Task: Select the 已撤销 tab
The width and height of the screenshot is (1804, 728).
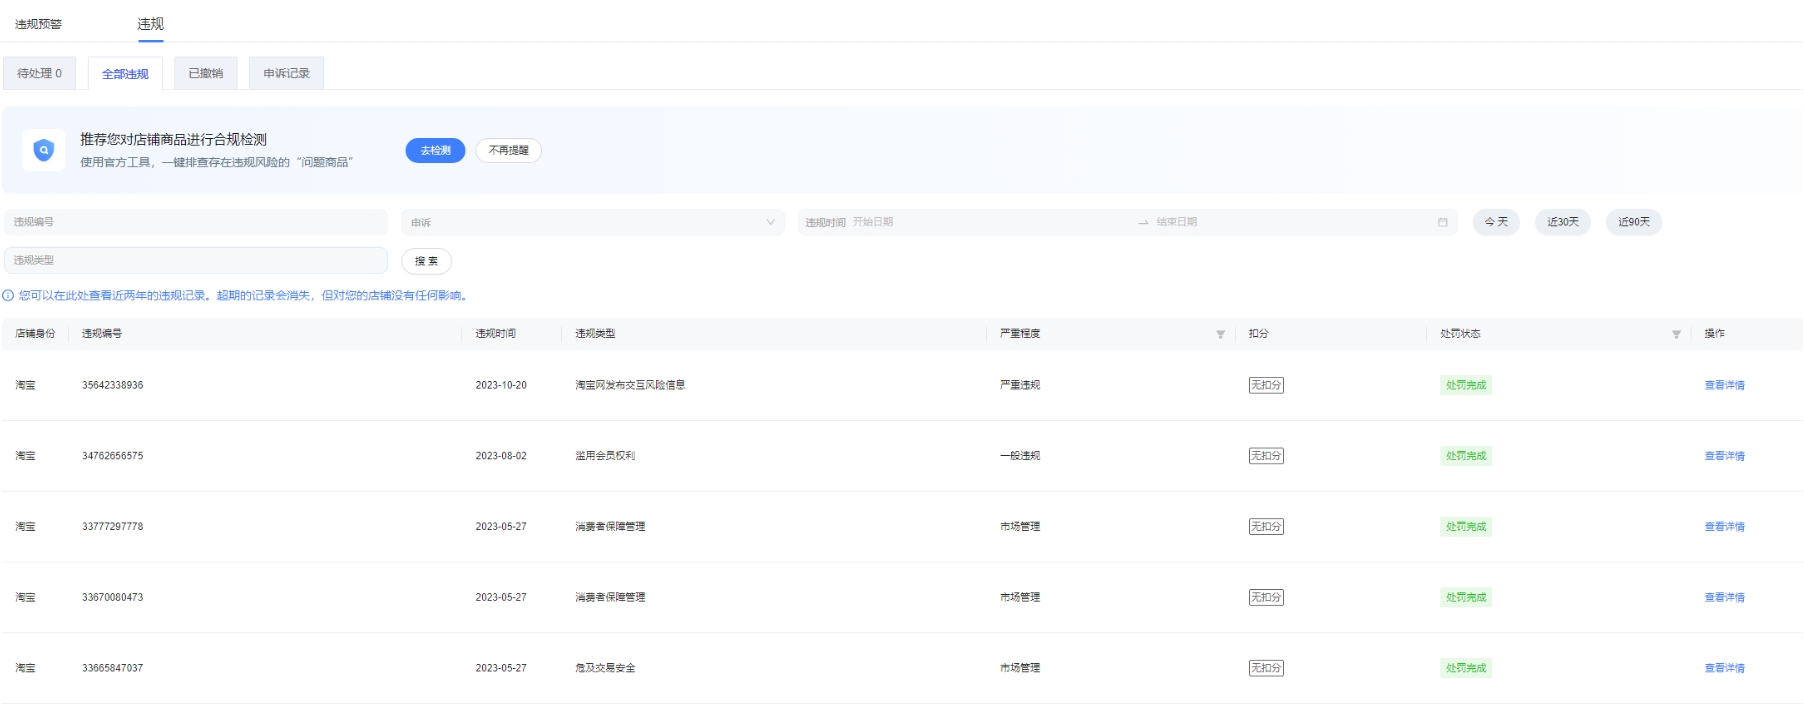Action: (x=205, y=73)
